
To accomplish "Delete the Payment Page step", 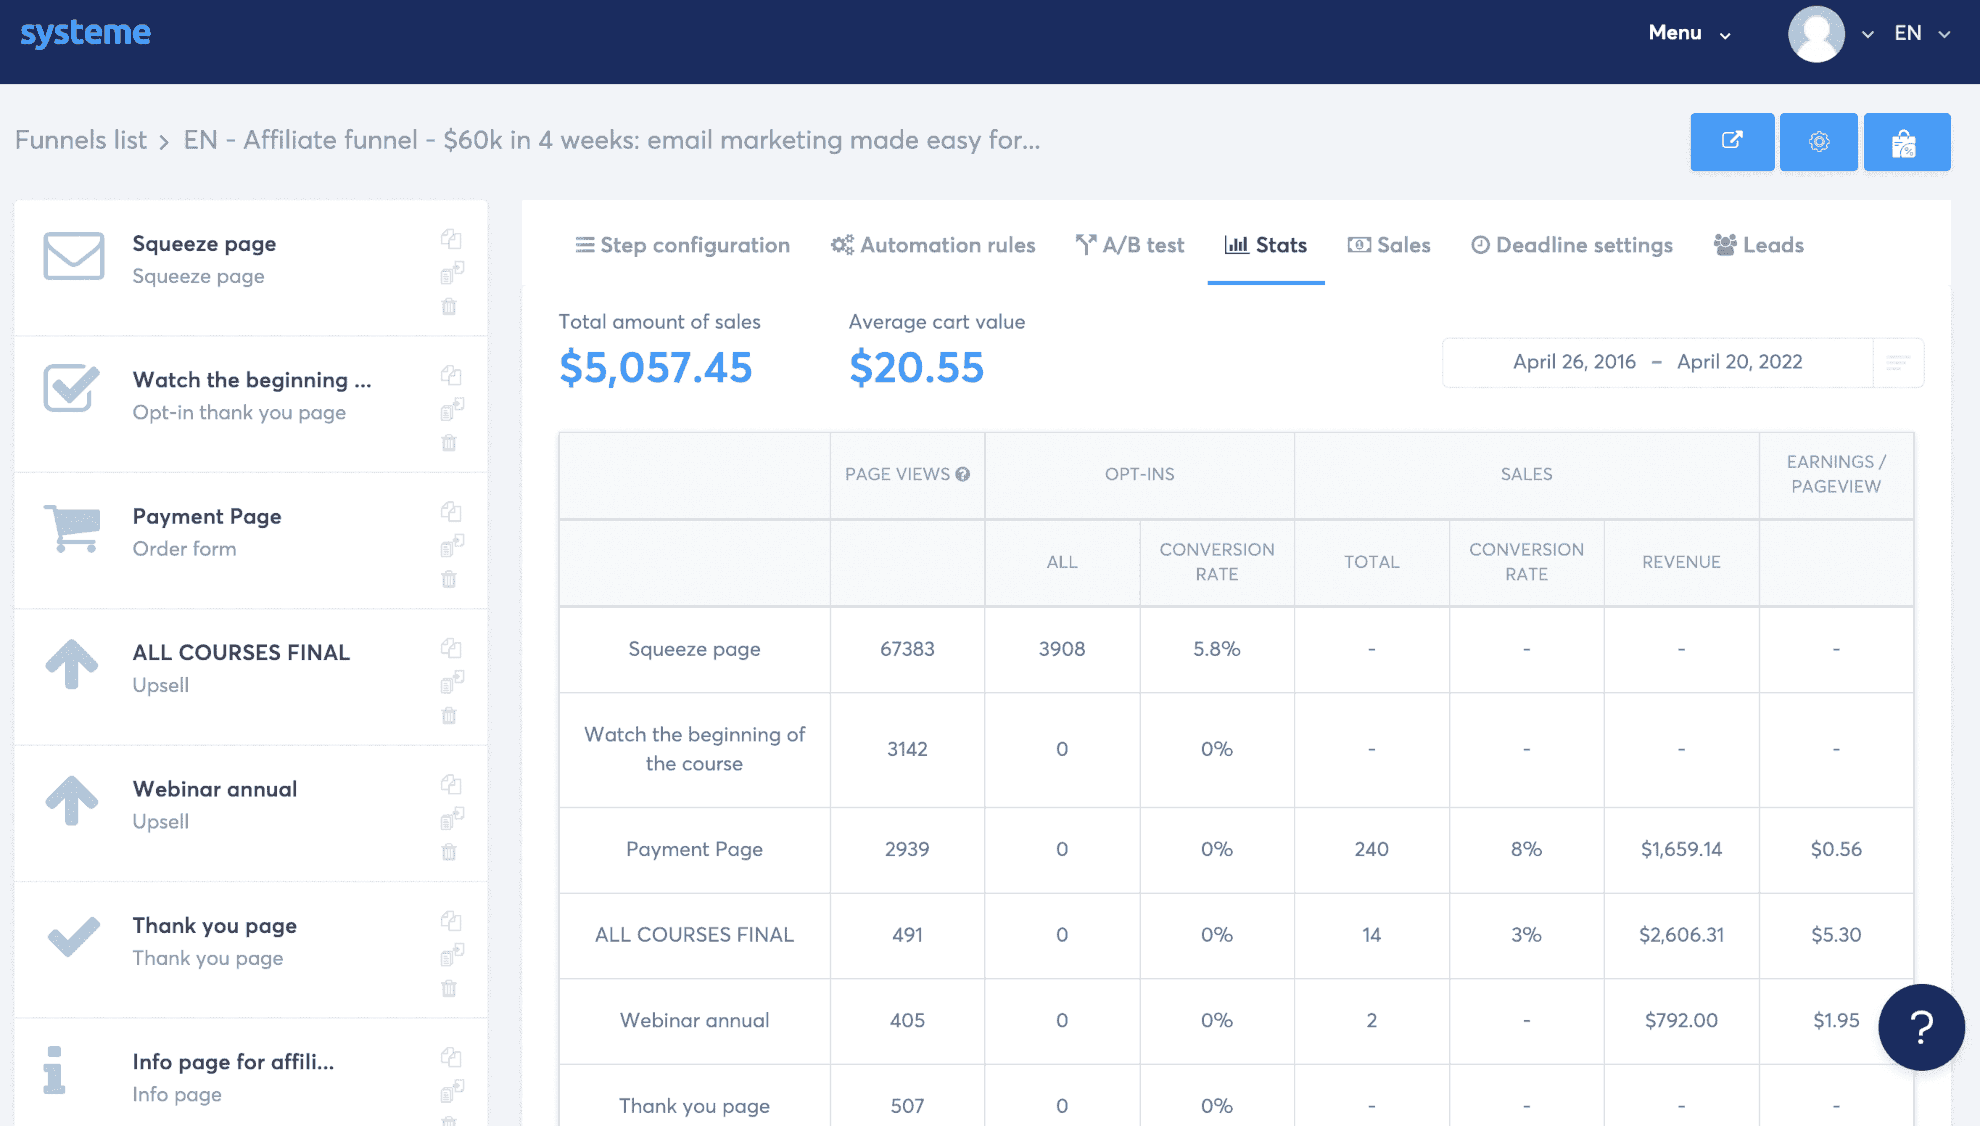I will click(450, 579).
